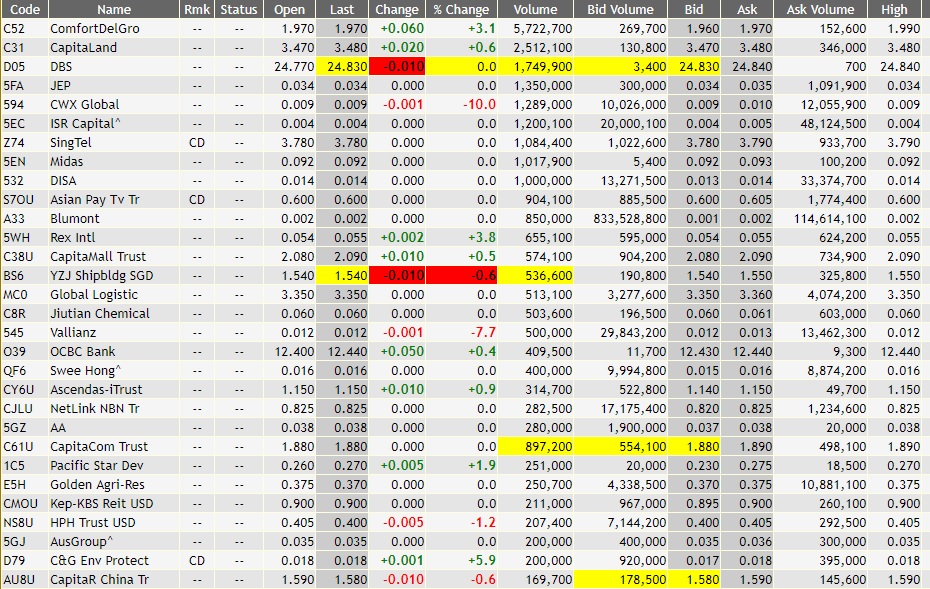
Task: Click CWX Global % change -10.0
Action: (x=479, y=104)
